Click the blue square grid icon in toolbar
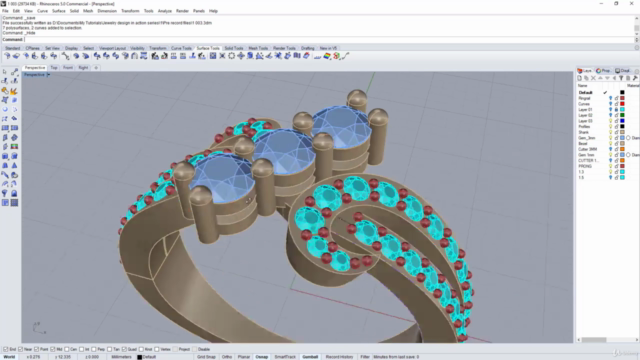This screenshot has width=640, height=360. click(213, 56)
